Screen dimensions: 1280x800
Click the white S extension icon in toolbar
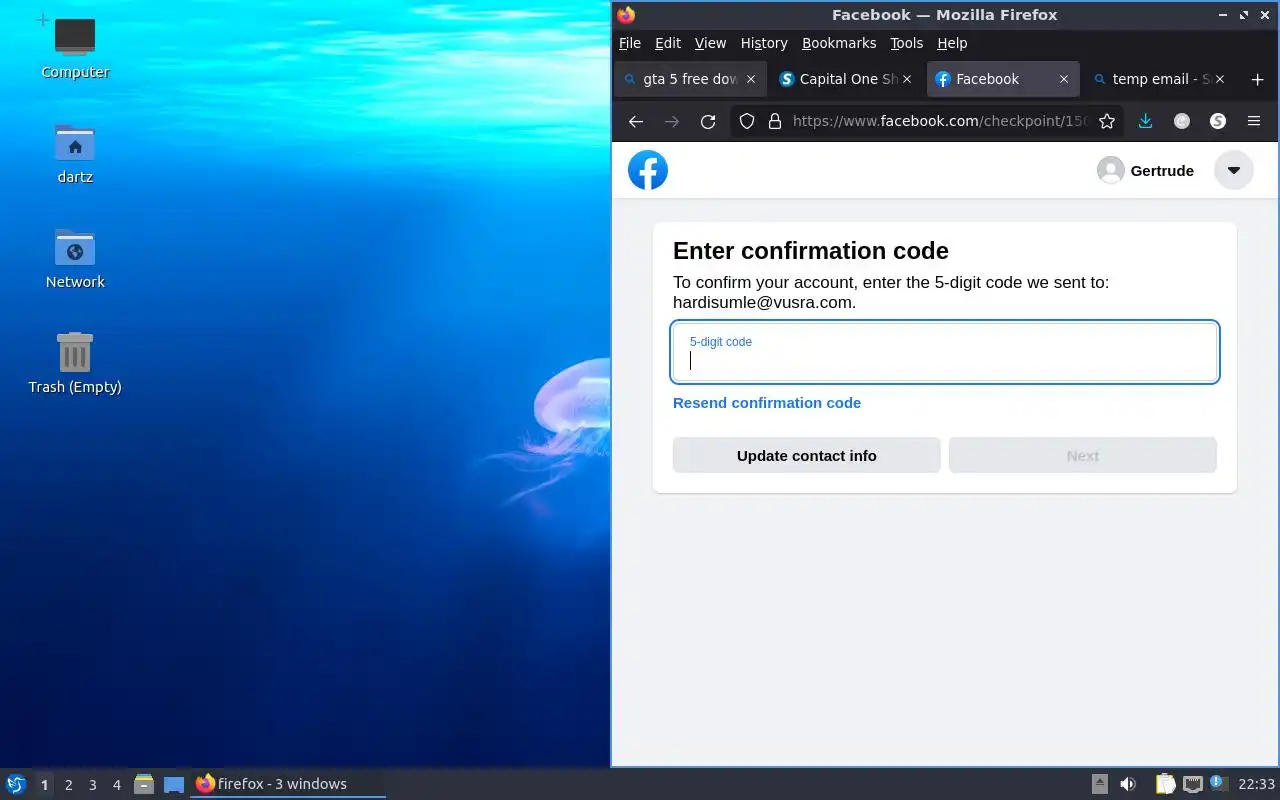1218,121
